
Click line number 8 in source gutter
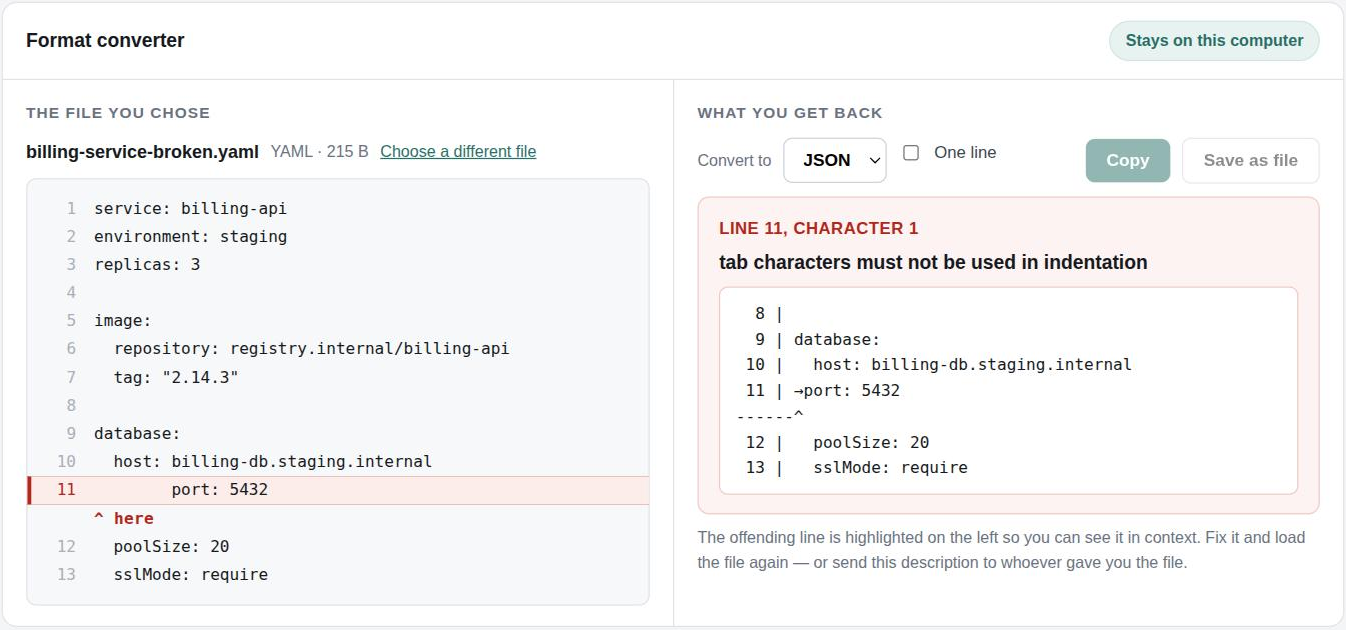click(71, 405)
